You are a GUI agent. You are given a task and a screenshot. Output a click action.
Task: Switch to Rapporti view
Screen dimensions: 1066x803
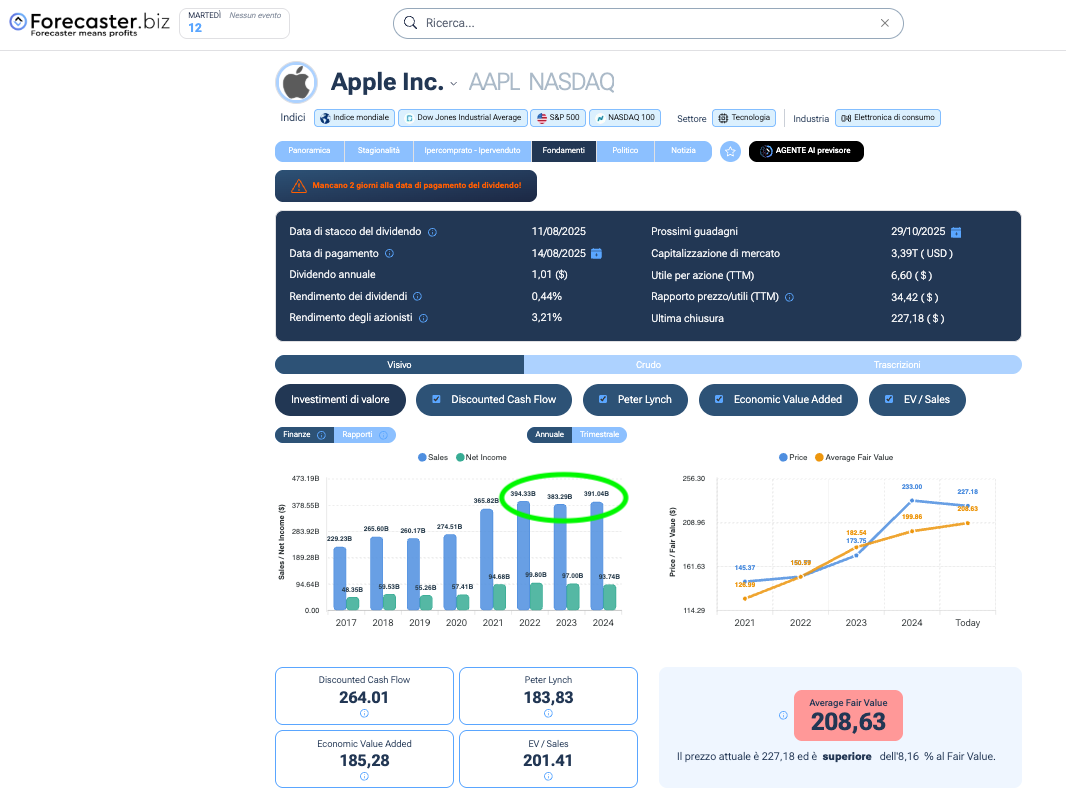(364, 435)
